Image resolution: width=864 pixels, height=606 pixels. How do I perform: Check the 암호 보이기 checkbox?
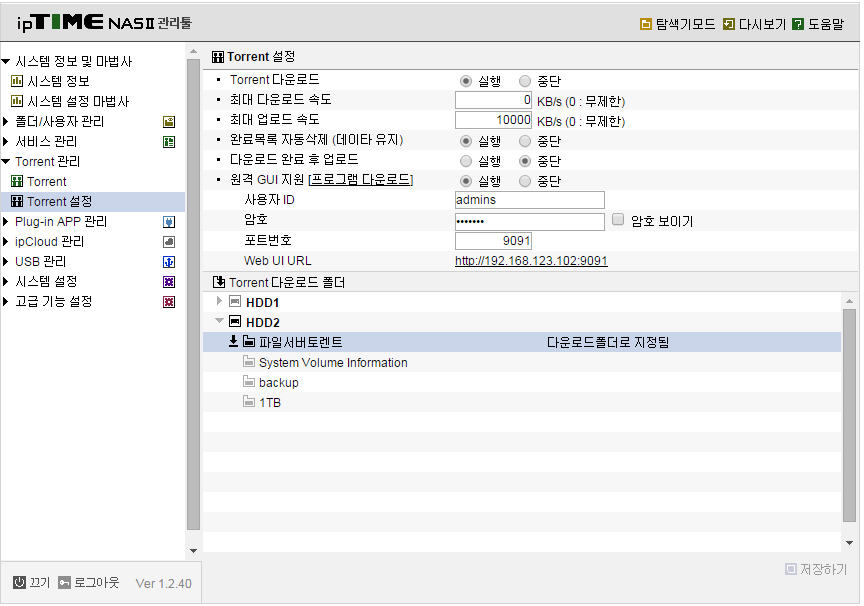click(x=618, y=220)
